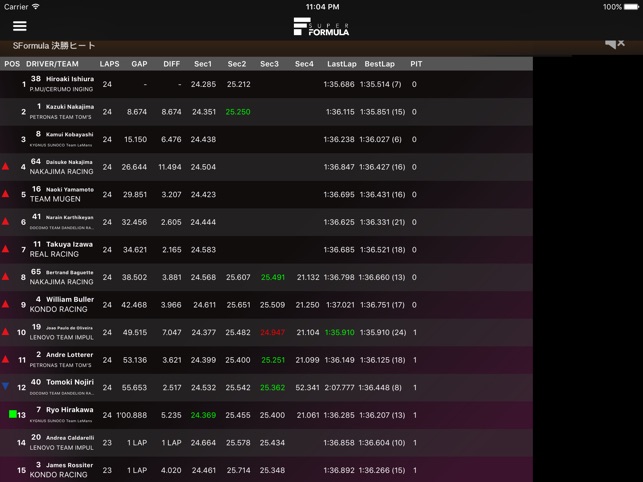Image resolution: width=643 pixels, height=482 pixels.
Task: Tap green Sec1 time 24.369
Action: [x=203, y=415]
